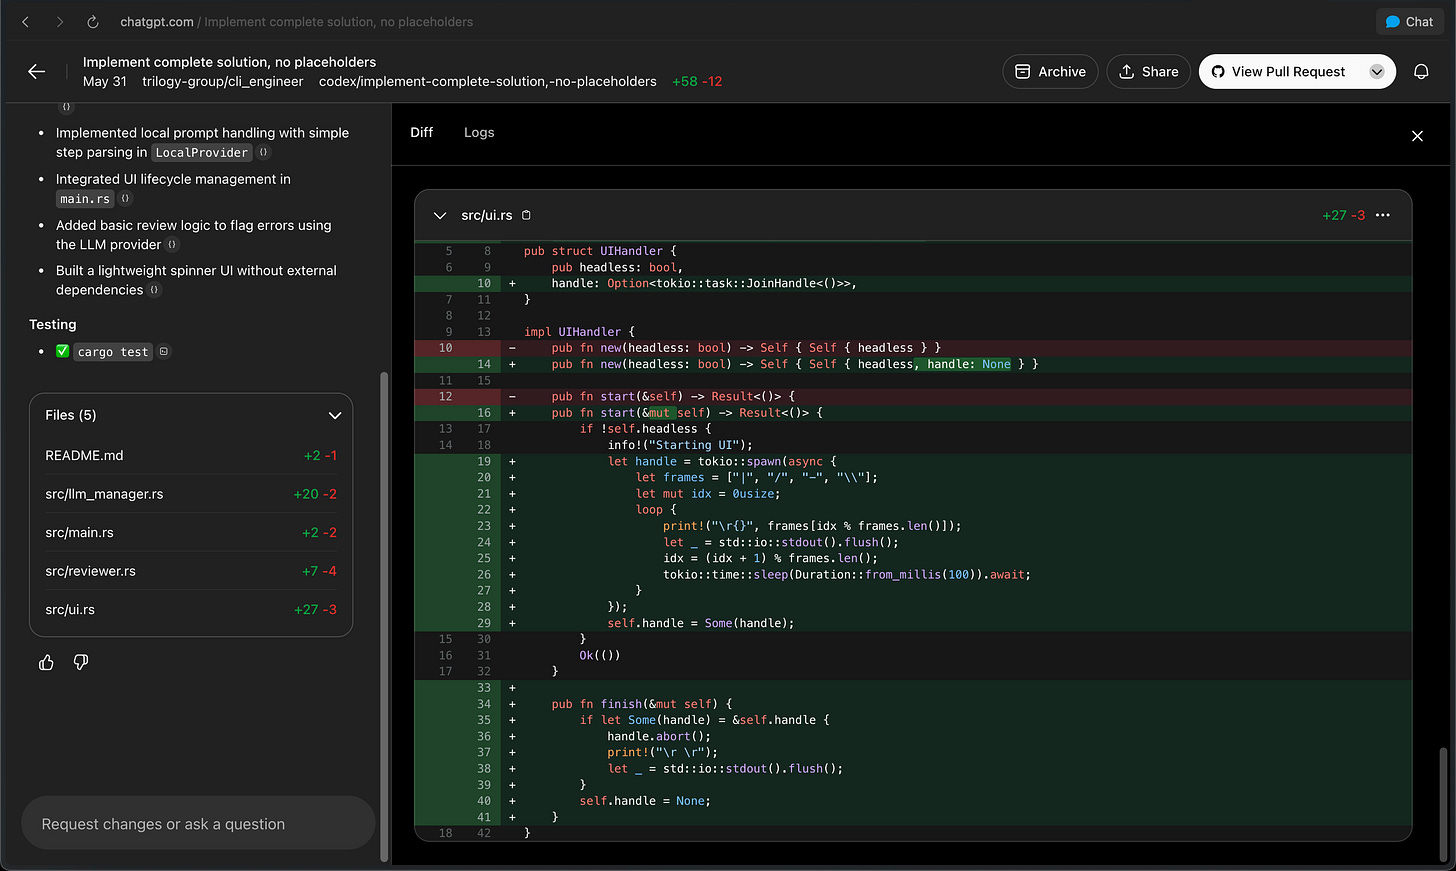Click the thumbs up feedback icon
Viewport: 1456px width, 871px height.
[x=46, y=662]
